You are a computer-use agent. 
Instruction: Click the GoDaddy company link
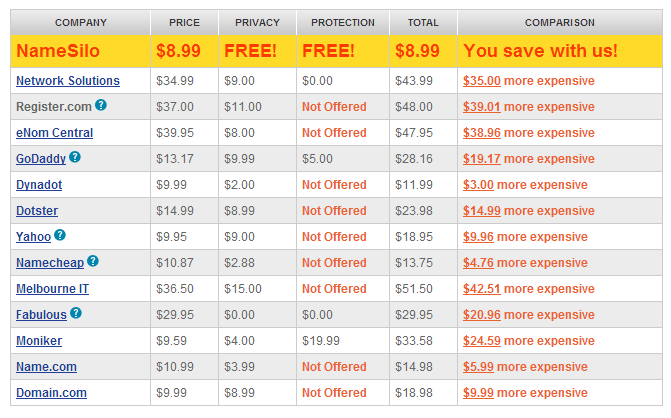coord(41,159)
